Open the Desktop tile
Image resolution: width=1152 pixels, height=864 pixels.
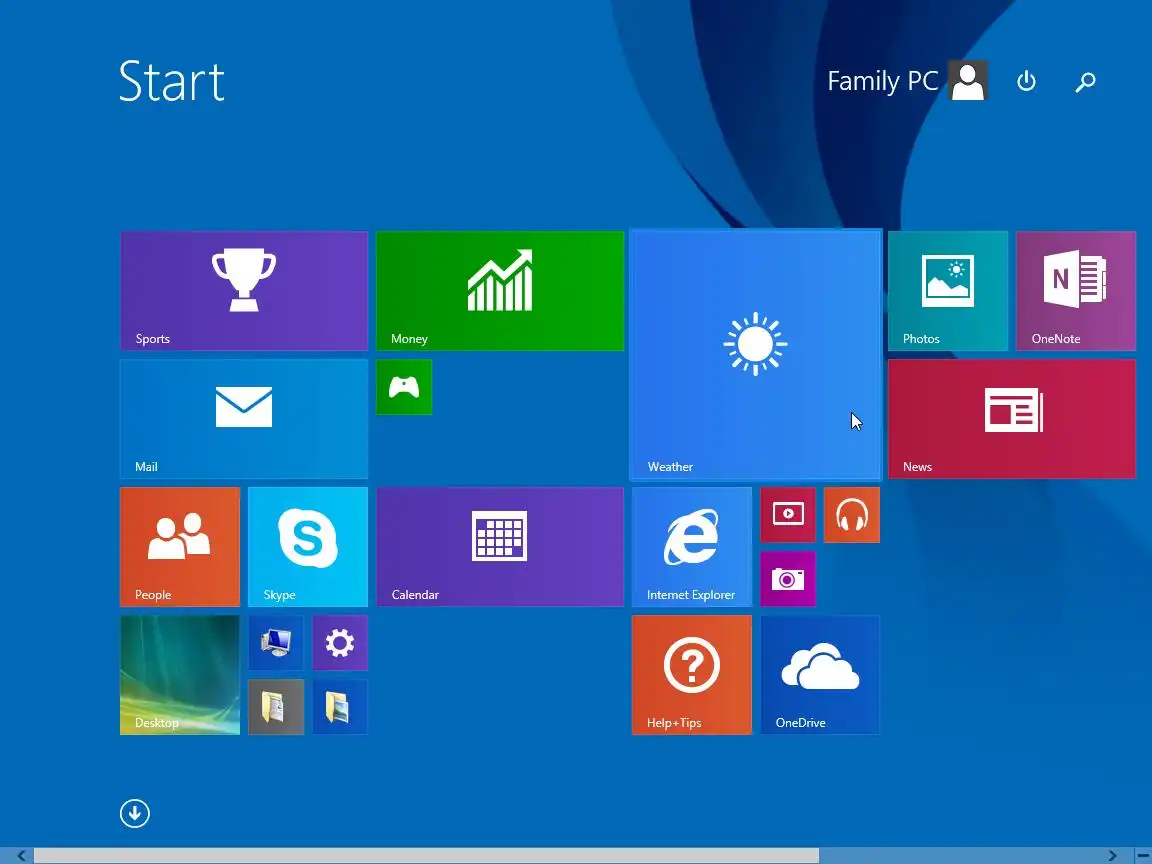coord(180,675)
